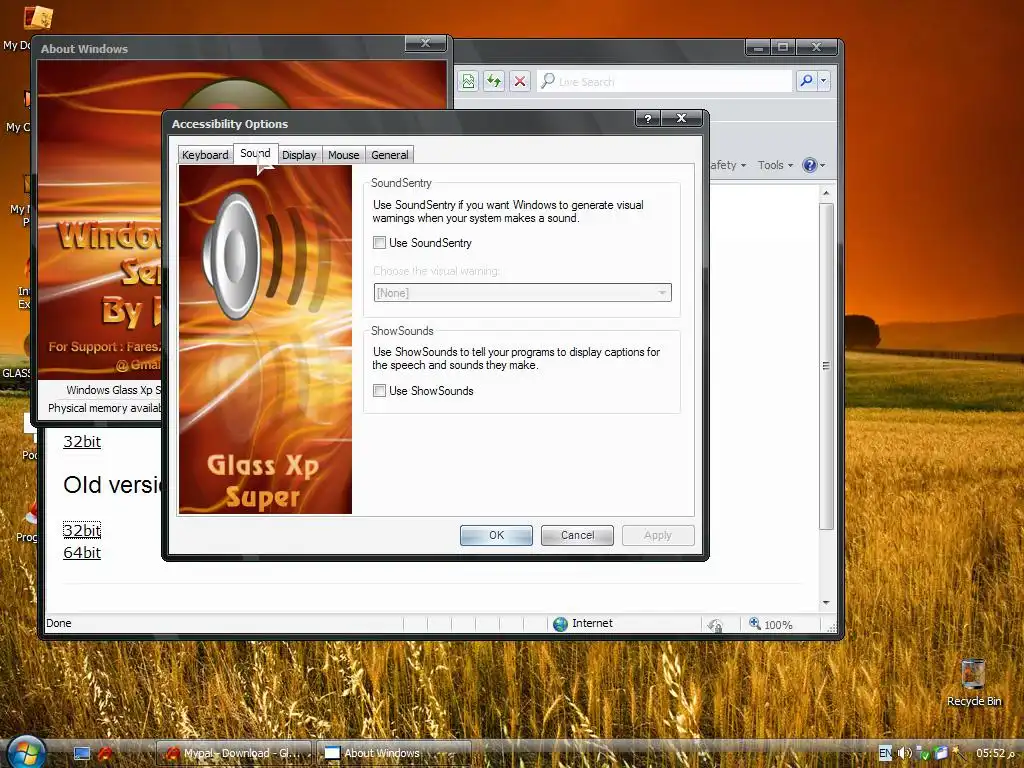Open the Recycle Bin desktop icon
This screenshot has width=1024, height=768.
pos(973,682)
